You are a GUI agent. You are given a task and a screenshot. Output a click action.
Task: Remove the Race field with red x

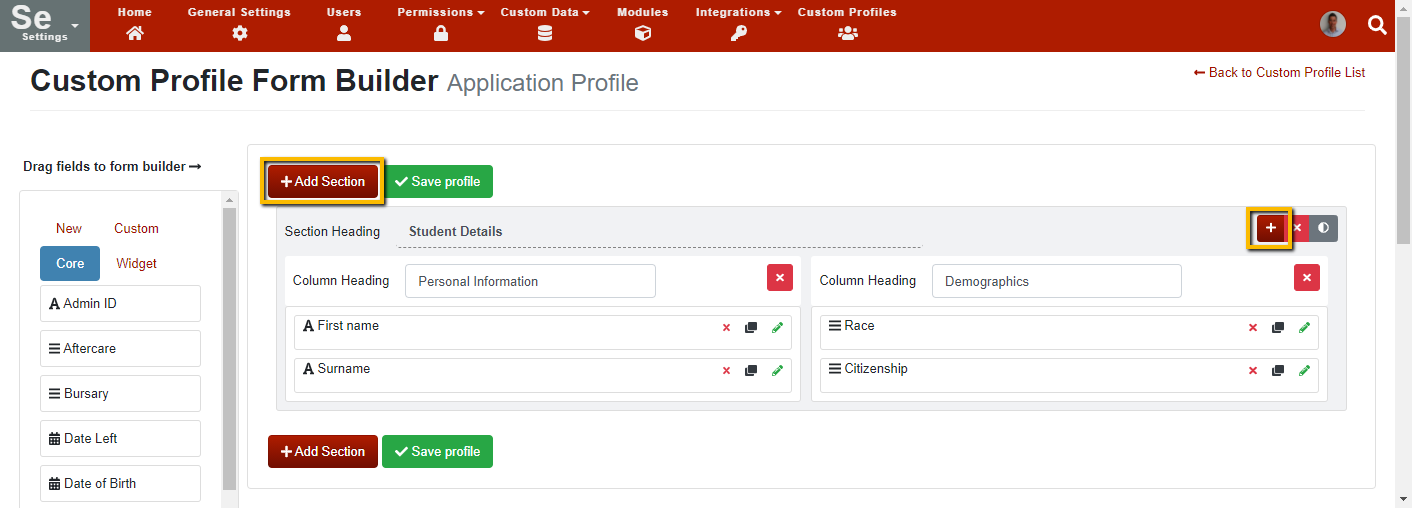click(1252, 328)
